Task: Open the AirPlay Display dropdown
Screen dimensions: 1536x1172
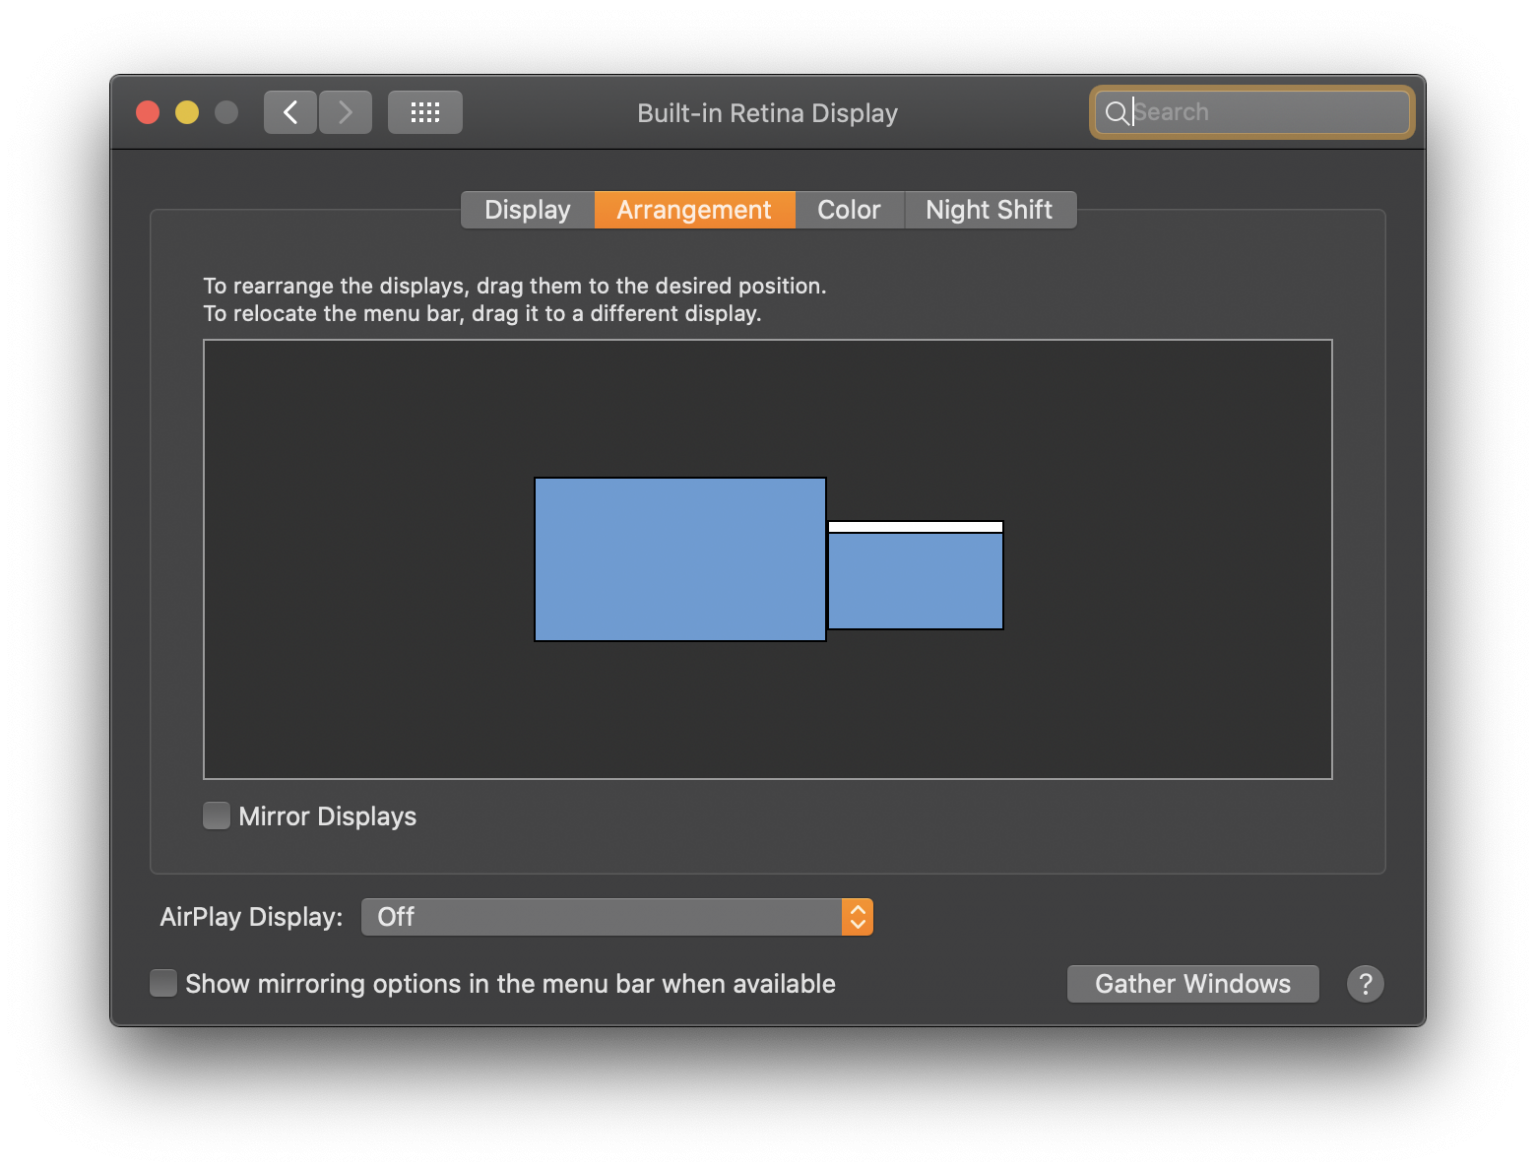Action: tap(617, 916)
